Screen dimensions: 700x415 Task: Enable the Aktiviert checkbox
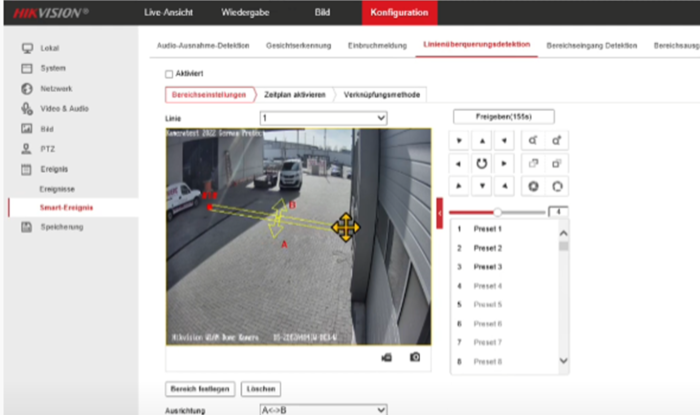(169, 74)
